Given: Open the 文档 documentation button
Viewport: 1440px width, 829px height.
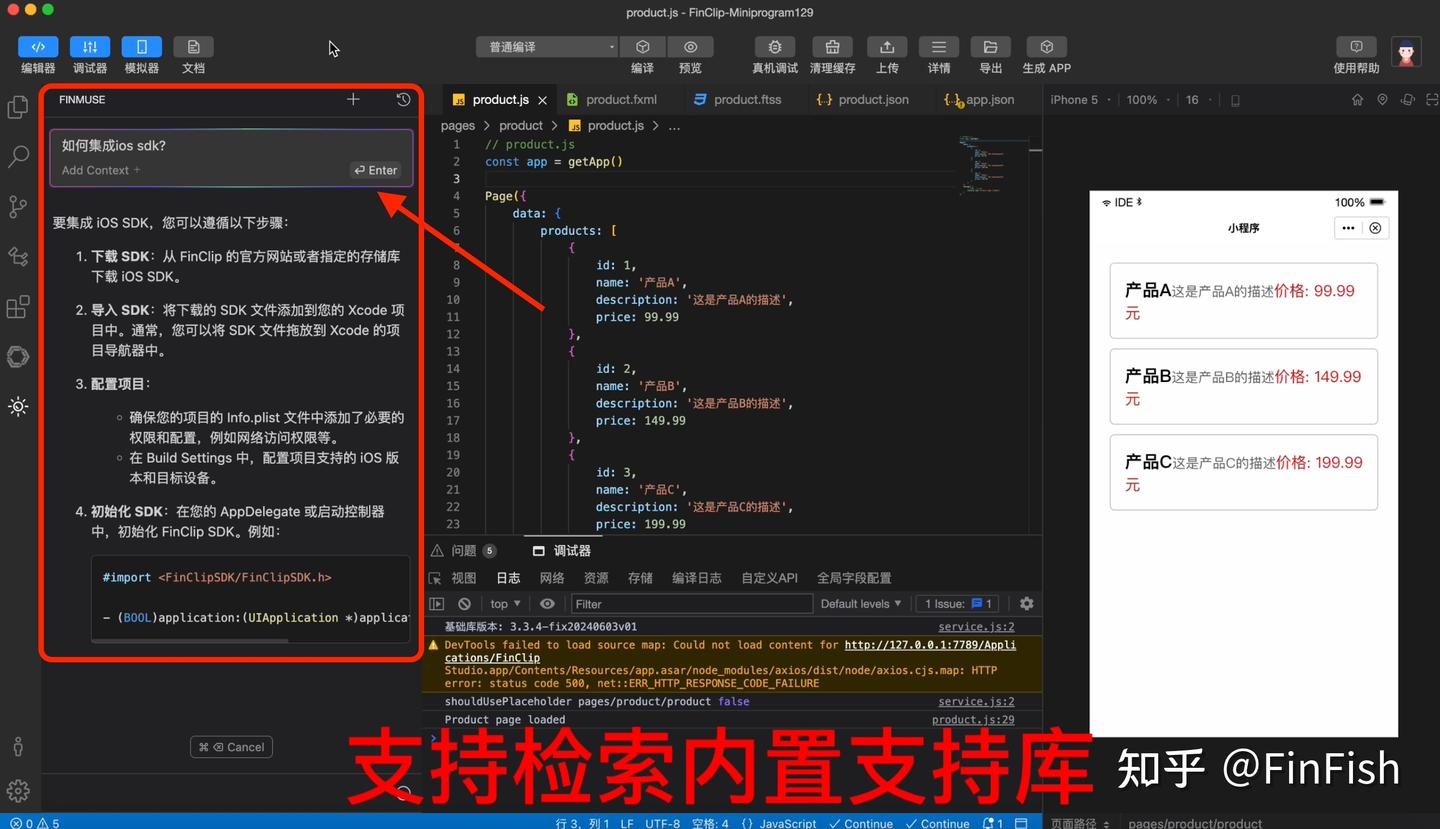Looking at the screenshot, I should 194,47.
